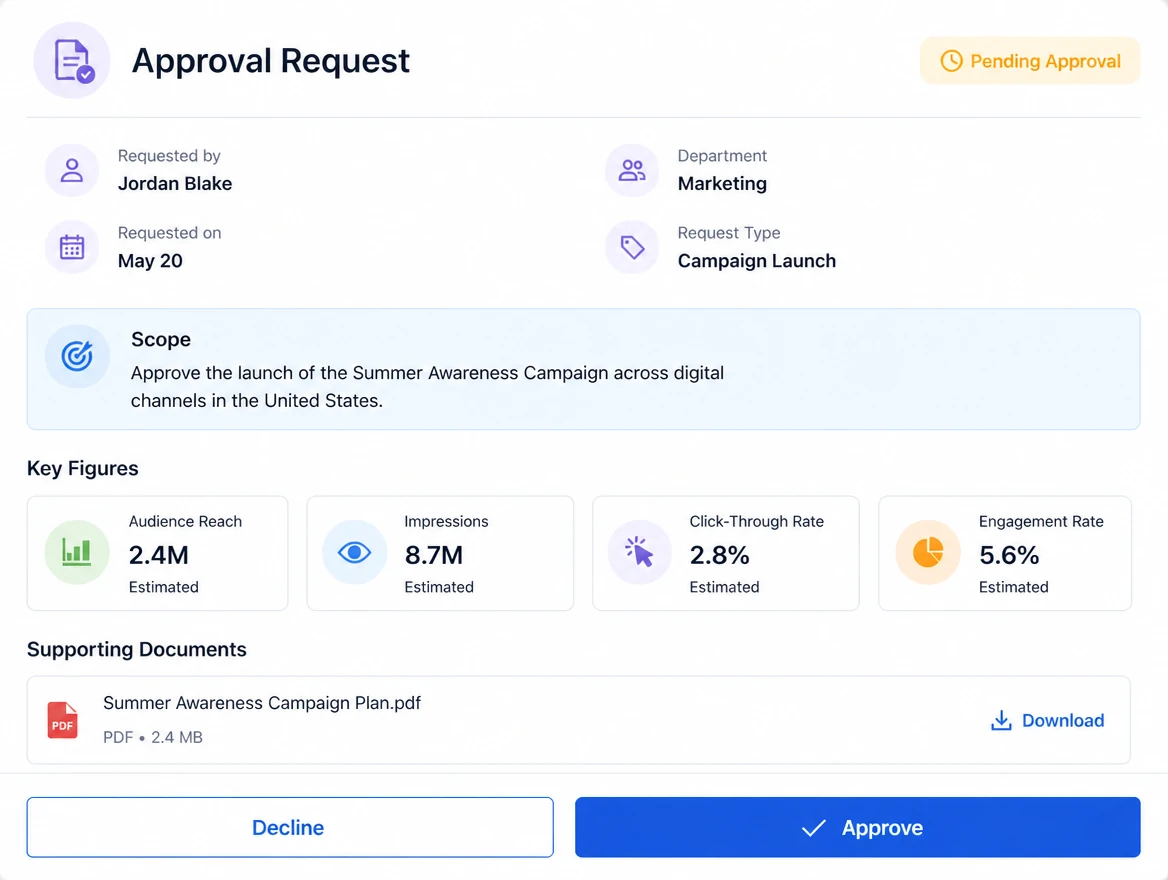
Task: Click the Supporting Documents heading
Action: pyautogui.click(x=136, y=650)
